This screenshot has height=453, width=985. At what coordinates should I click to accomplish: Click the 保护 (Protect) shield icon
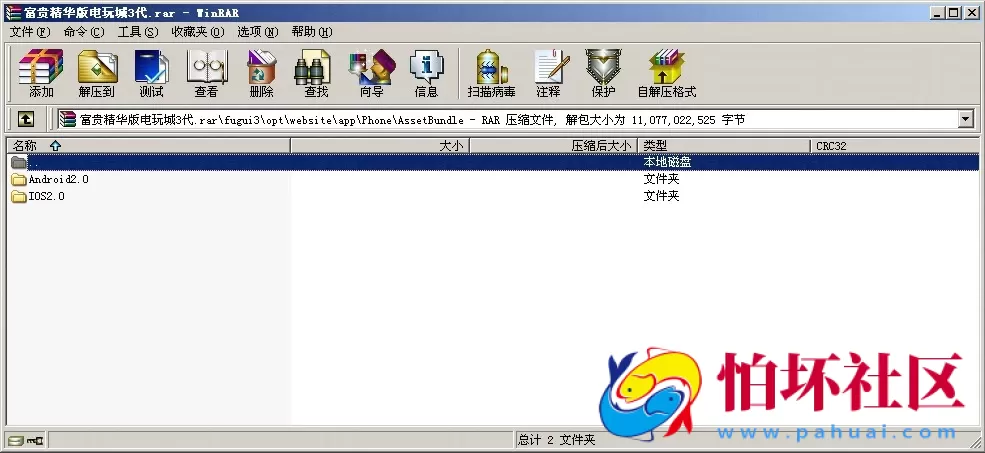point(603,74)
